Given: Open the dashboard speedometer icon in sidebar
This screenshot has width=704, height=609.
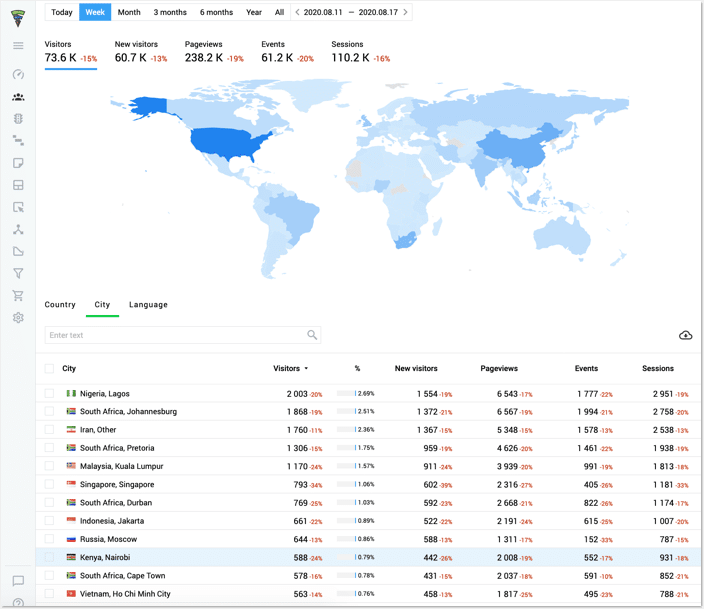Looking at the screenshot, I should coord(18,74).
